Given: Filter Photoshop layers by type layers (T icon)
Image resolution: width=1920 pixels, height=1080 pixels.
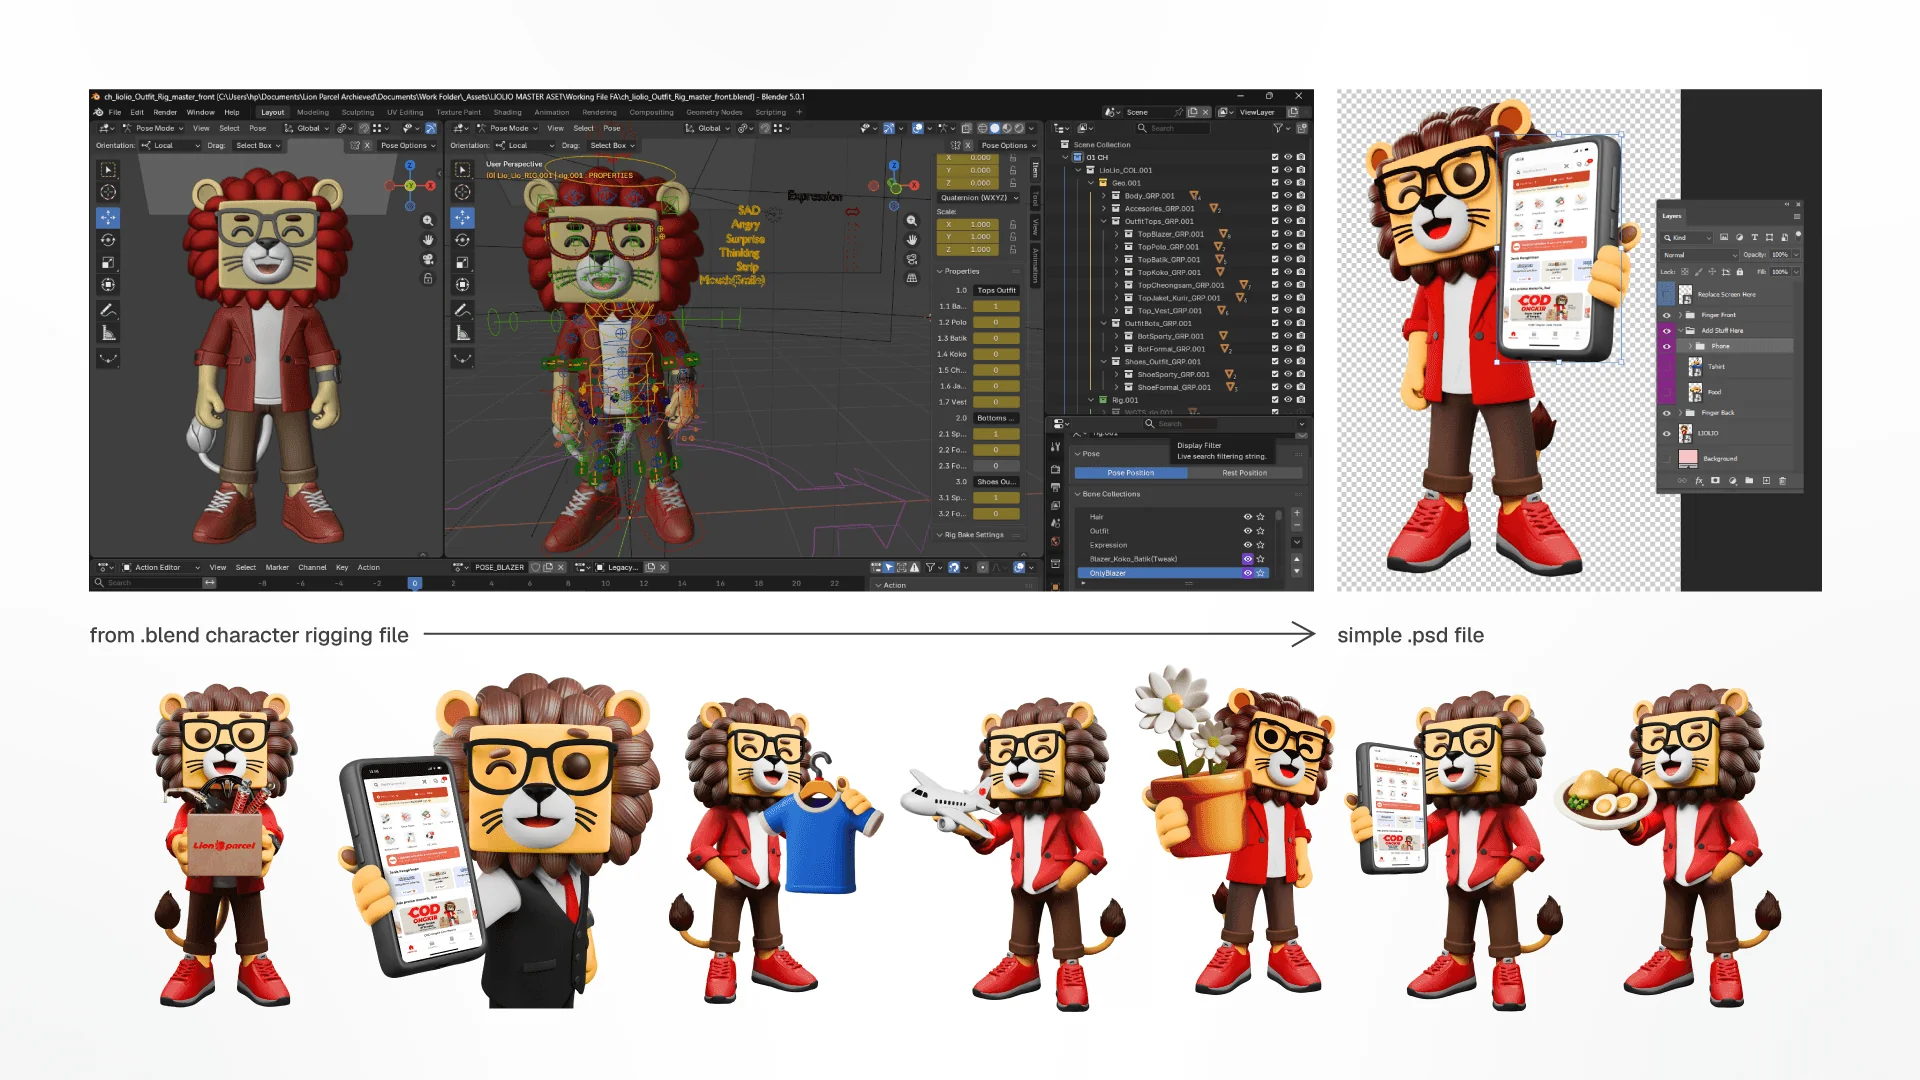Looking at the screenshot, I should pyautogui.click(x=1754, y=238).
